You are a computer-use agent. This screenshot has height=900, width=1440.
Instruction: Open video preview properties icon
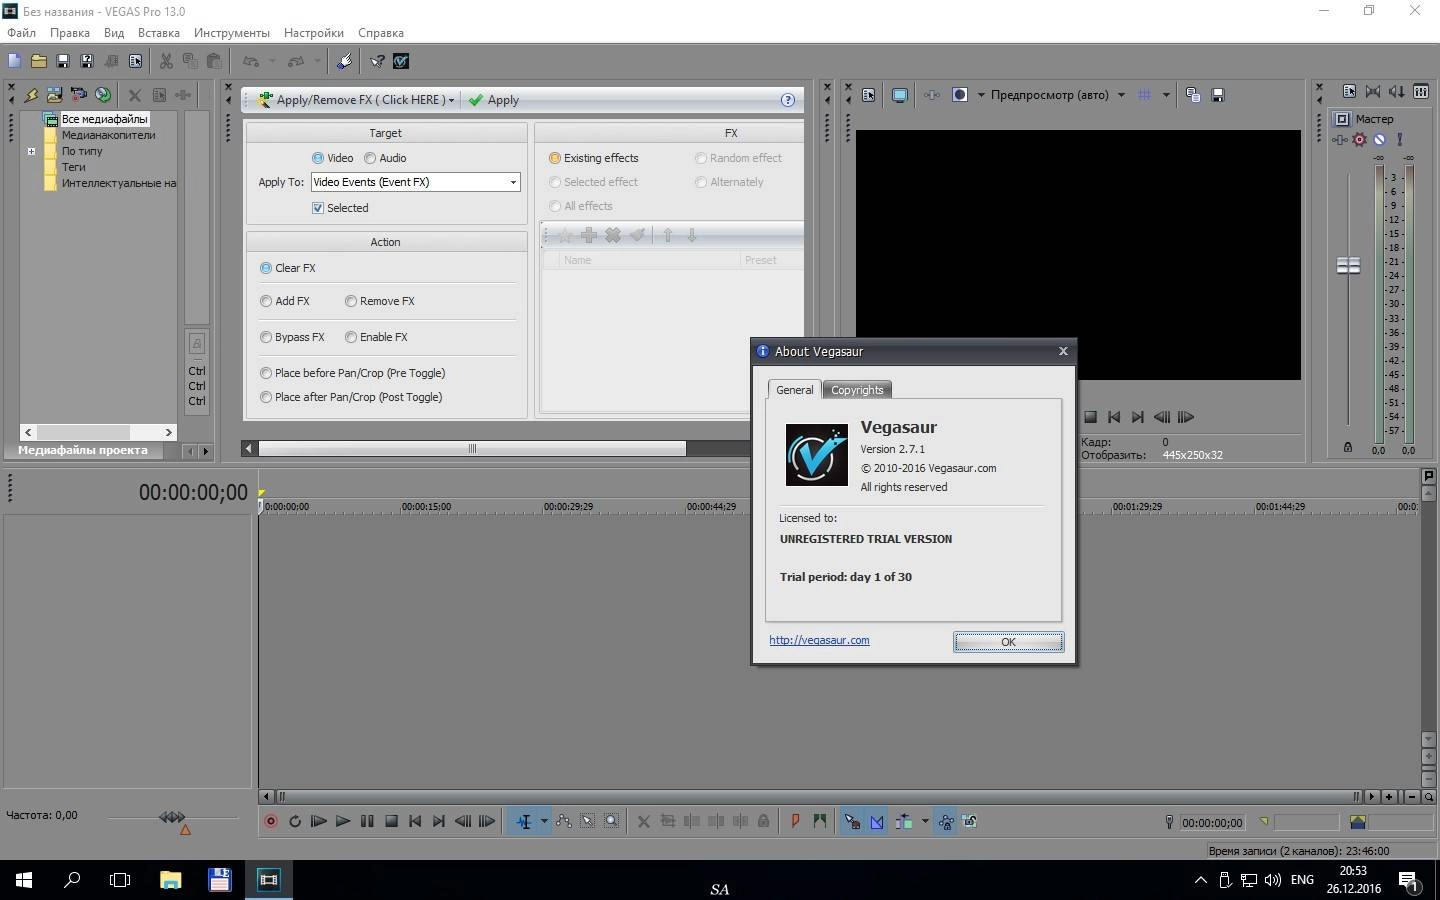tap(869, 95)
